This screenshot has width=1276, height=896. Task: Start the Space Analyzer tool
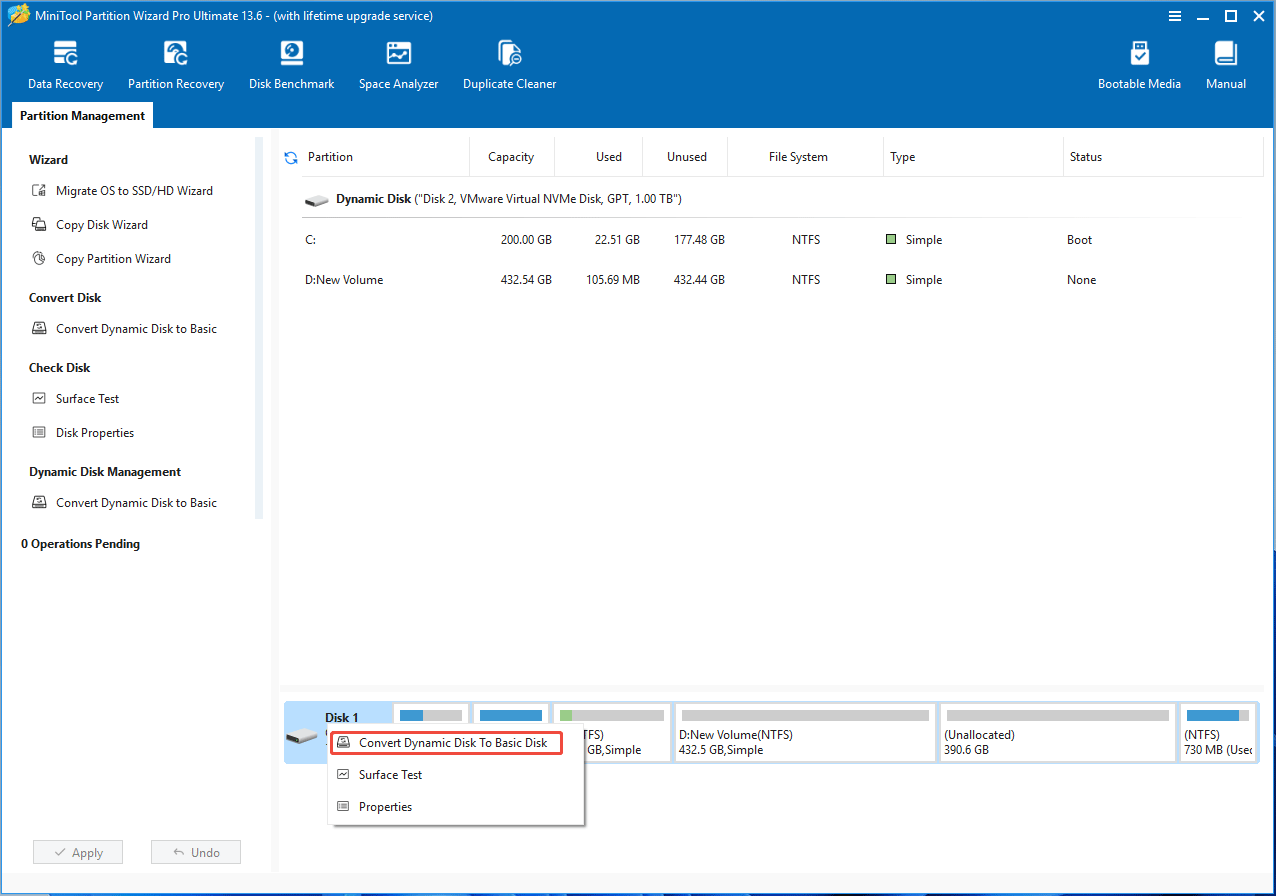click(398, 66)
